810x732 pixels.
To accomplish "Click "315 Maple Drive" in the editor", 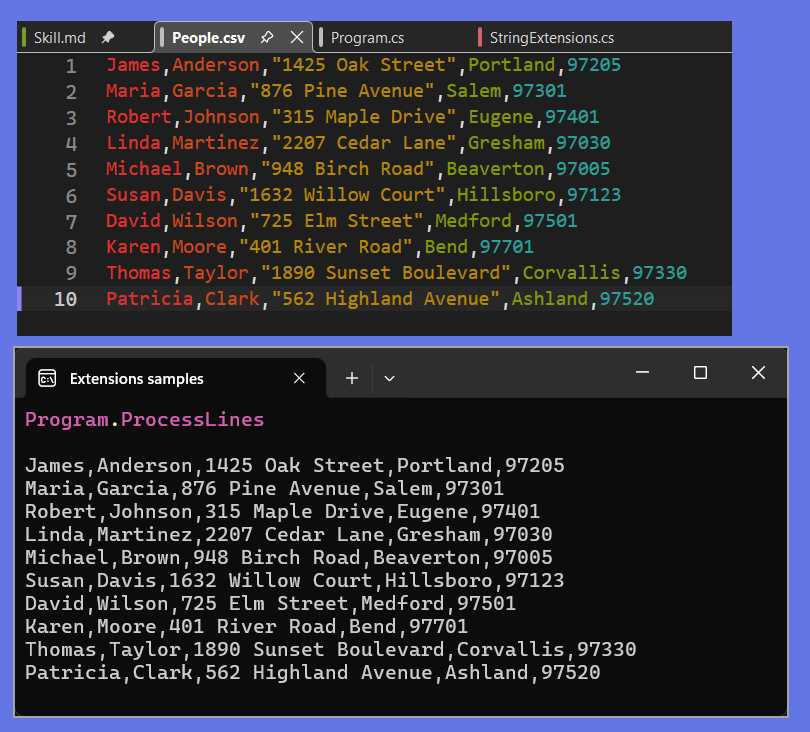I will point(364,117).
